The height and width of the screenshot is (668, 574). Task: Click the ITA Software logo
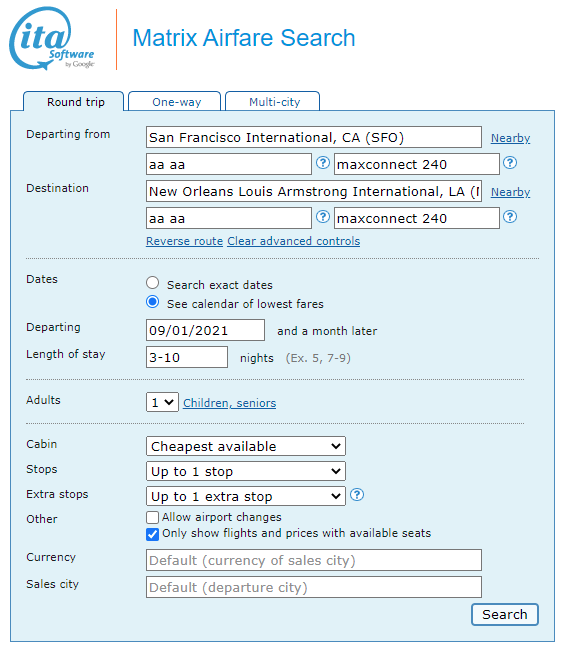(x=52, y=38)
